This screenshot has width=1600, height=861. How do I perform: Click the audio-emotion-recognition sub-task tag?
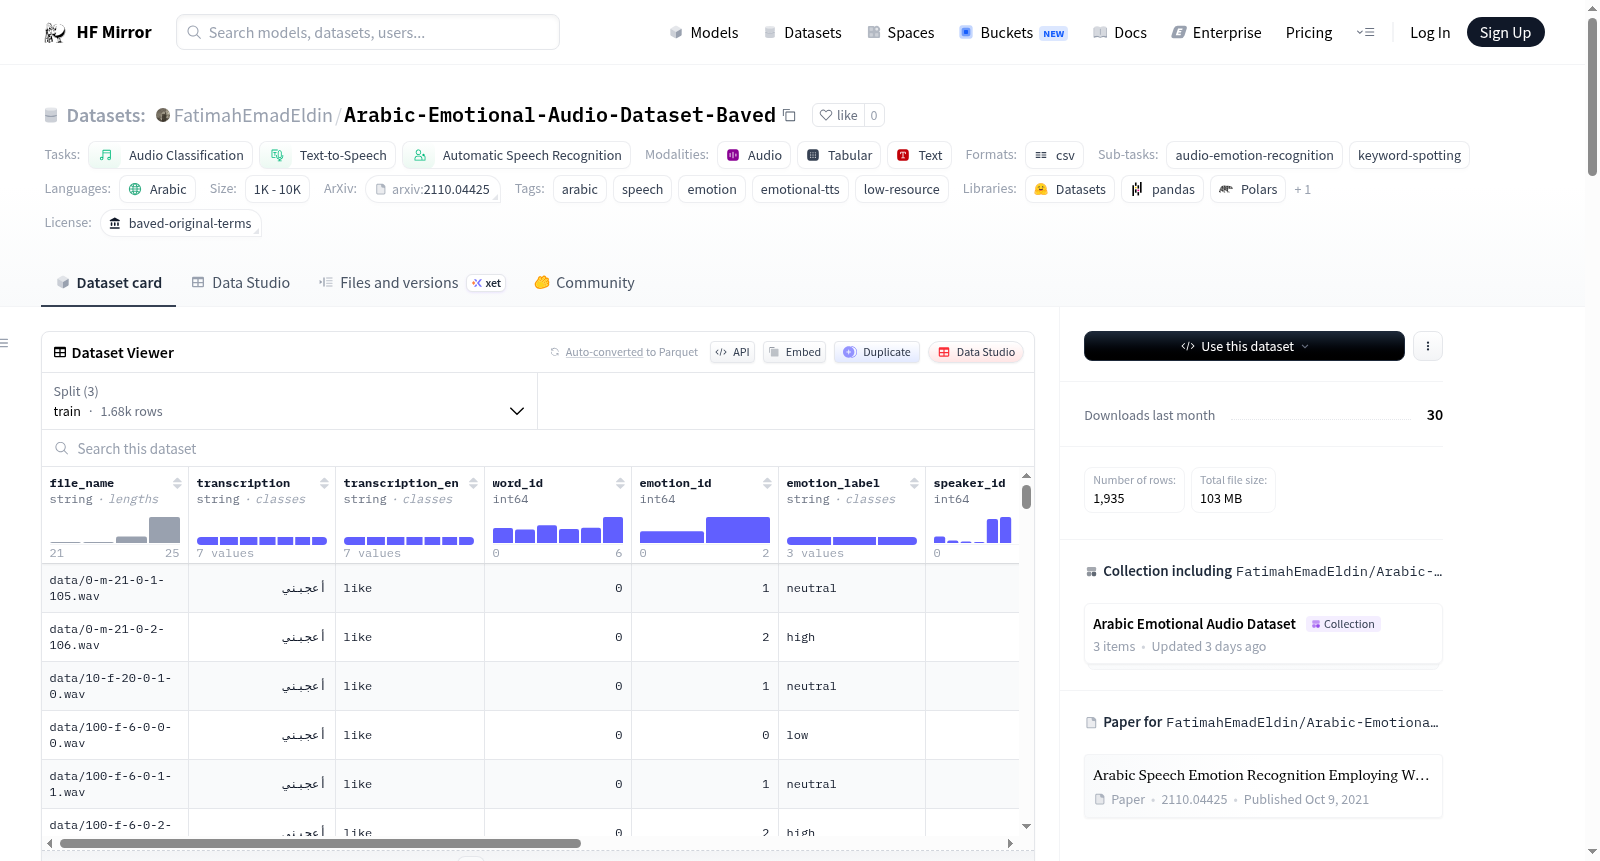pyautogui.click(x=1254, y=155)
